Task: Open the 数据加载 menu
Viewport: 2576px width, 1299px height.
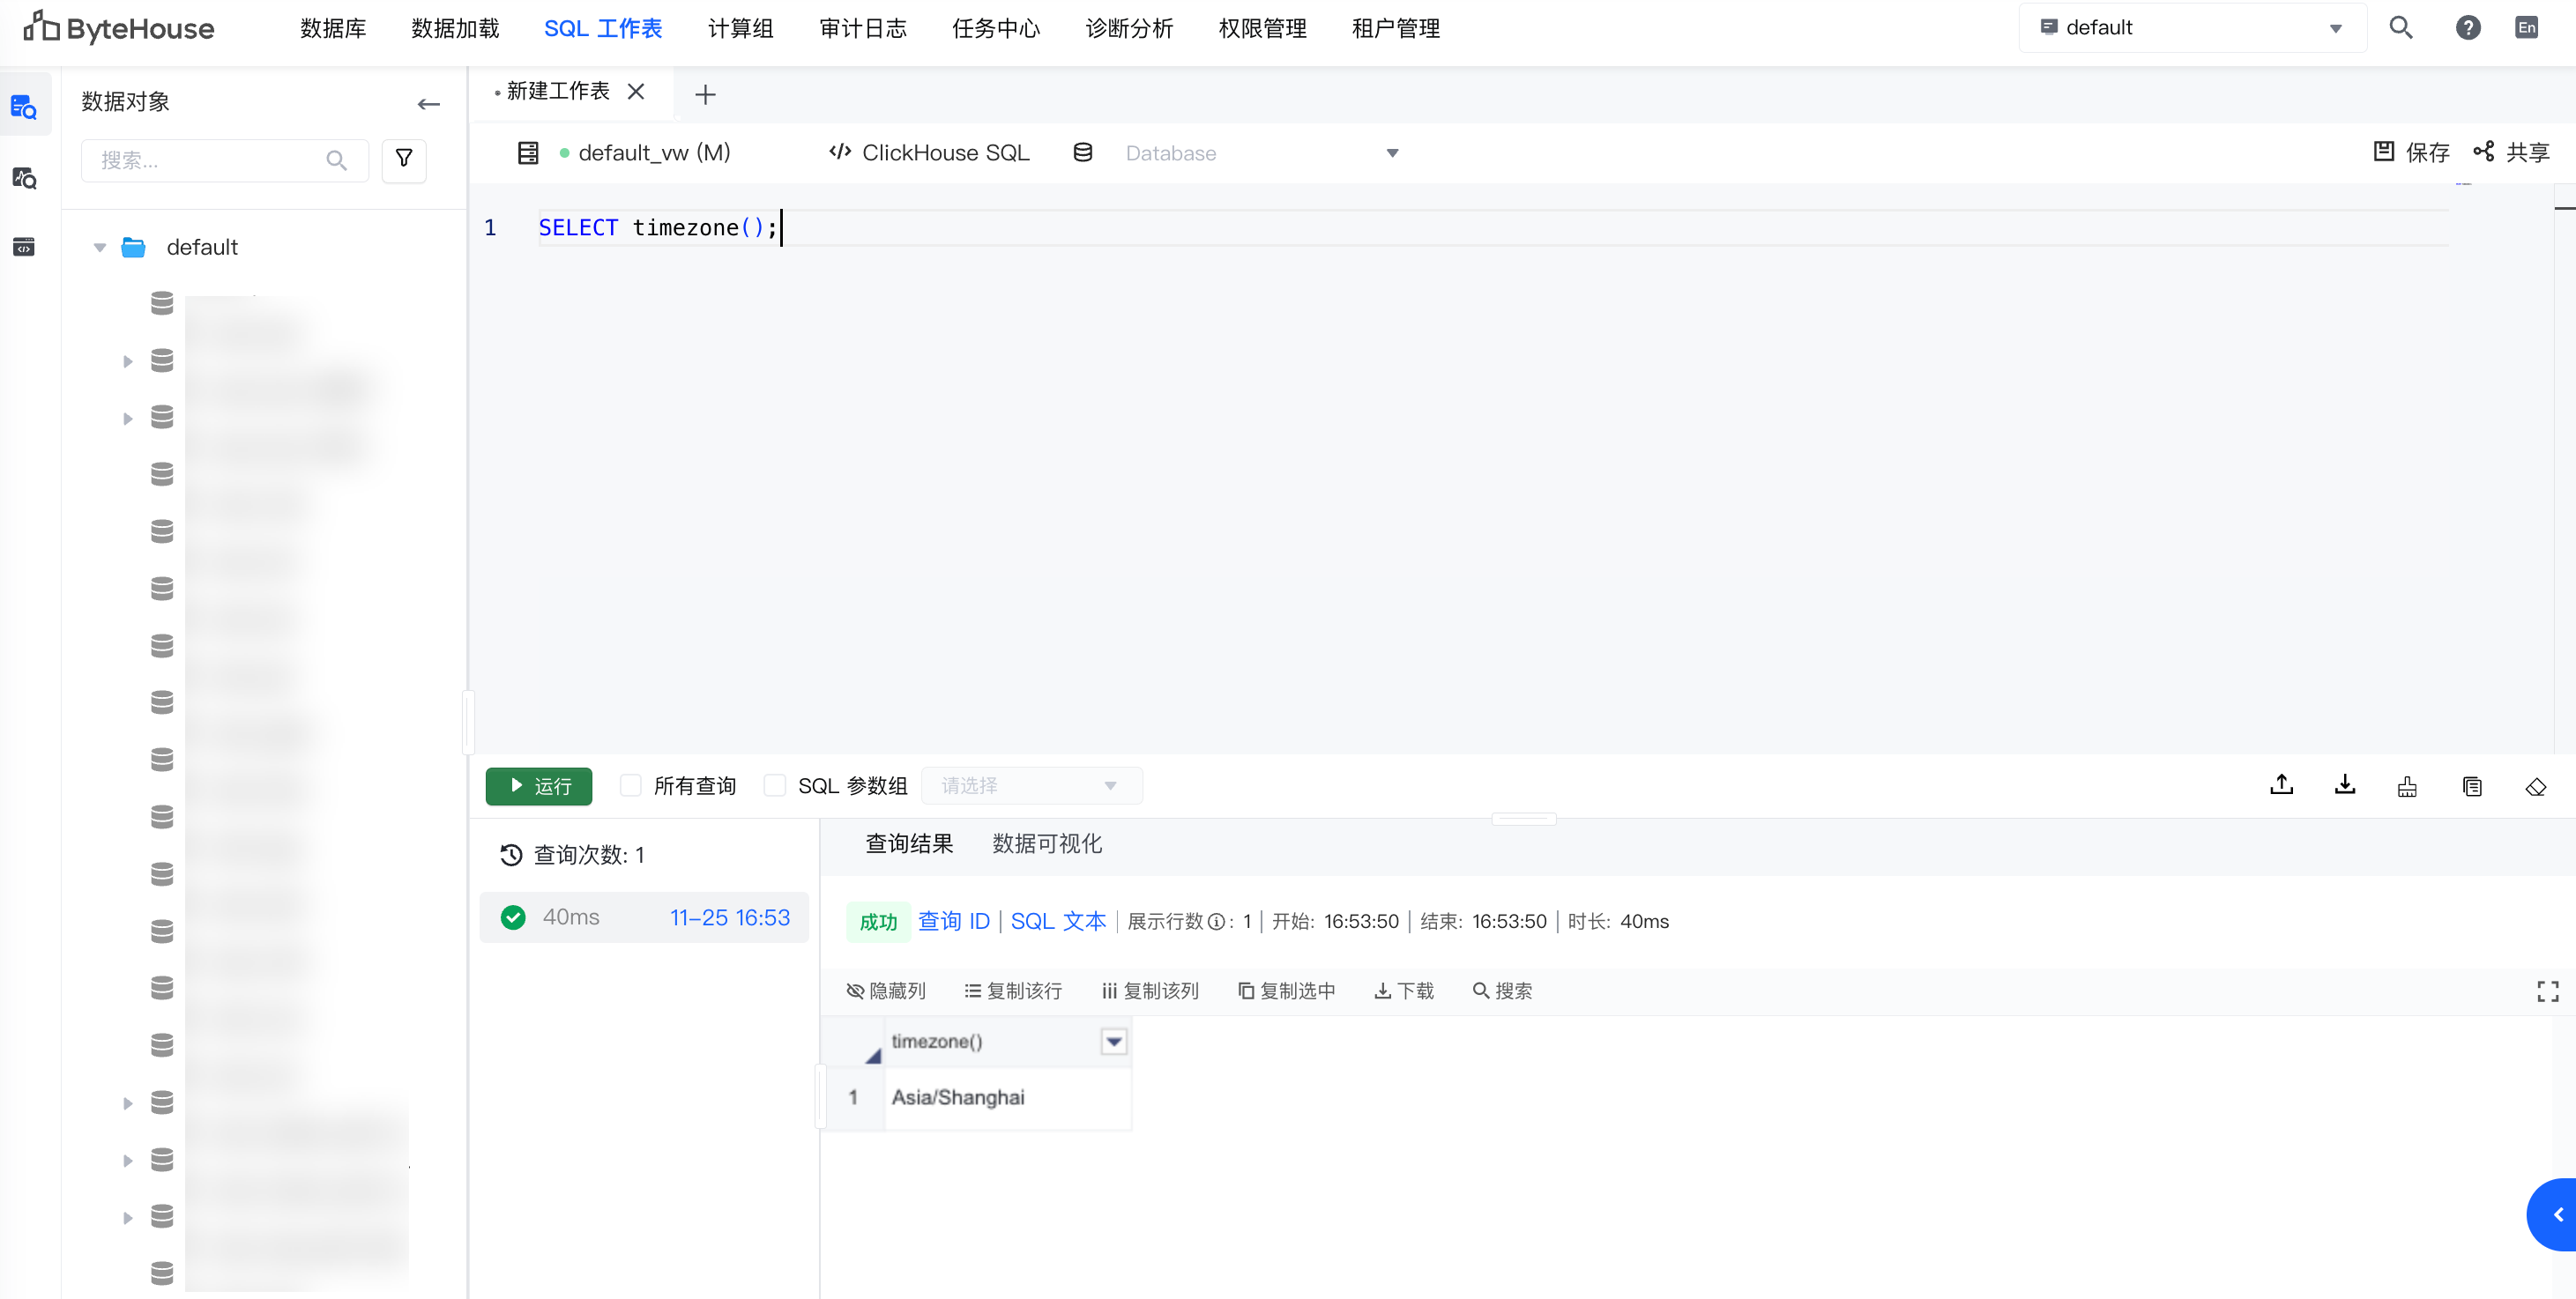Action: click(455, 28)
